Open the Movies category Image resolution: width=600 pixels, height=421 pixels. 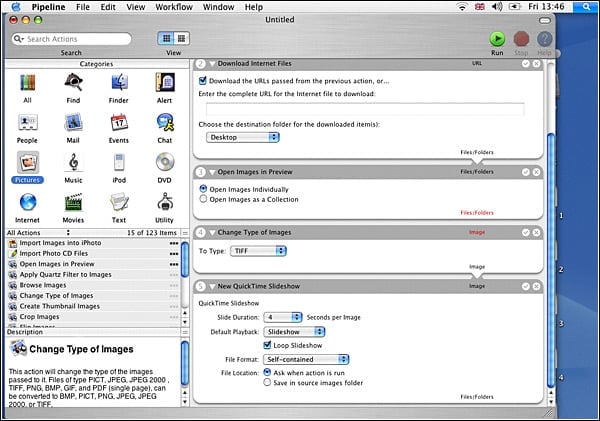[x=73, y=203]
